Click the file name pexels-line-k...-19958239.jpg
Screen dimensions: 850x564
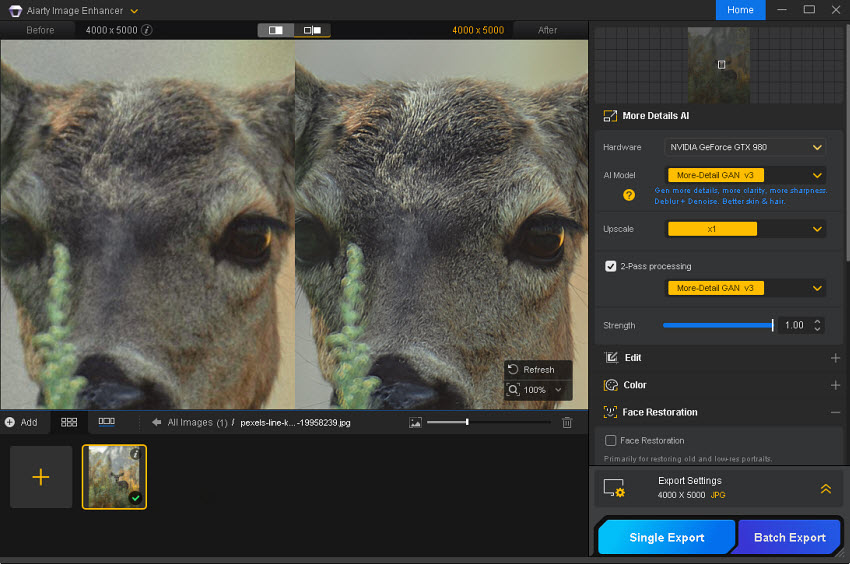[295, 422]
